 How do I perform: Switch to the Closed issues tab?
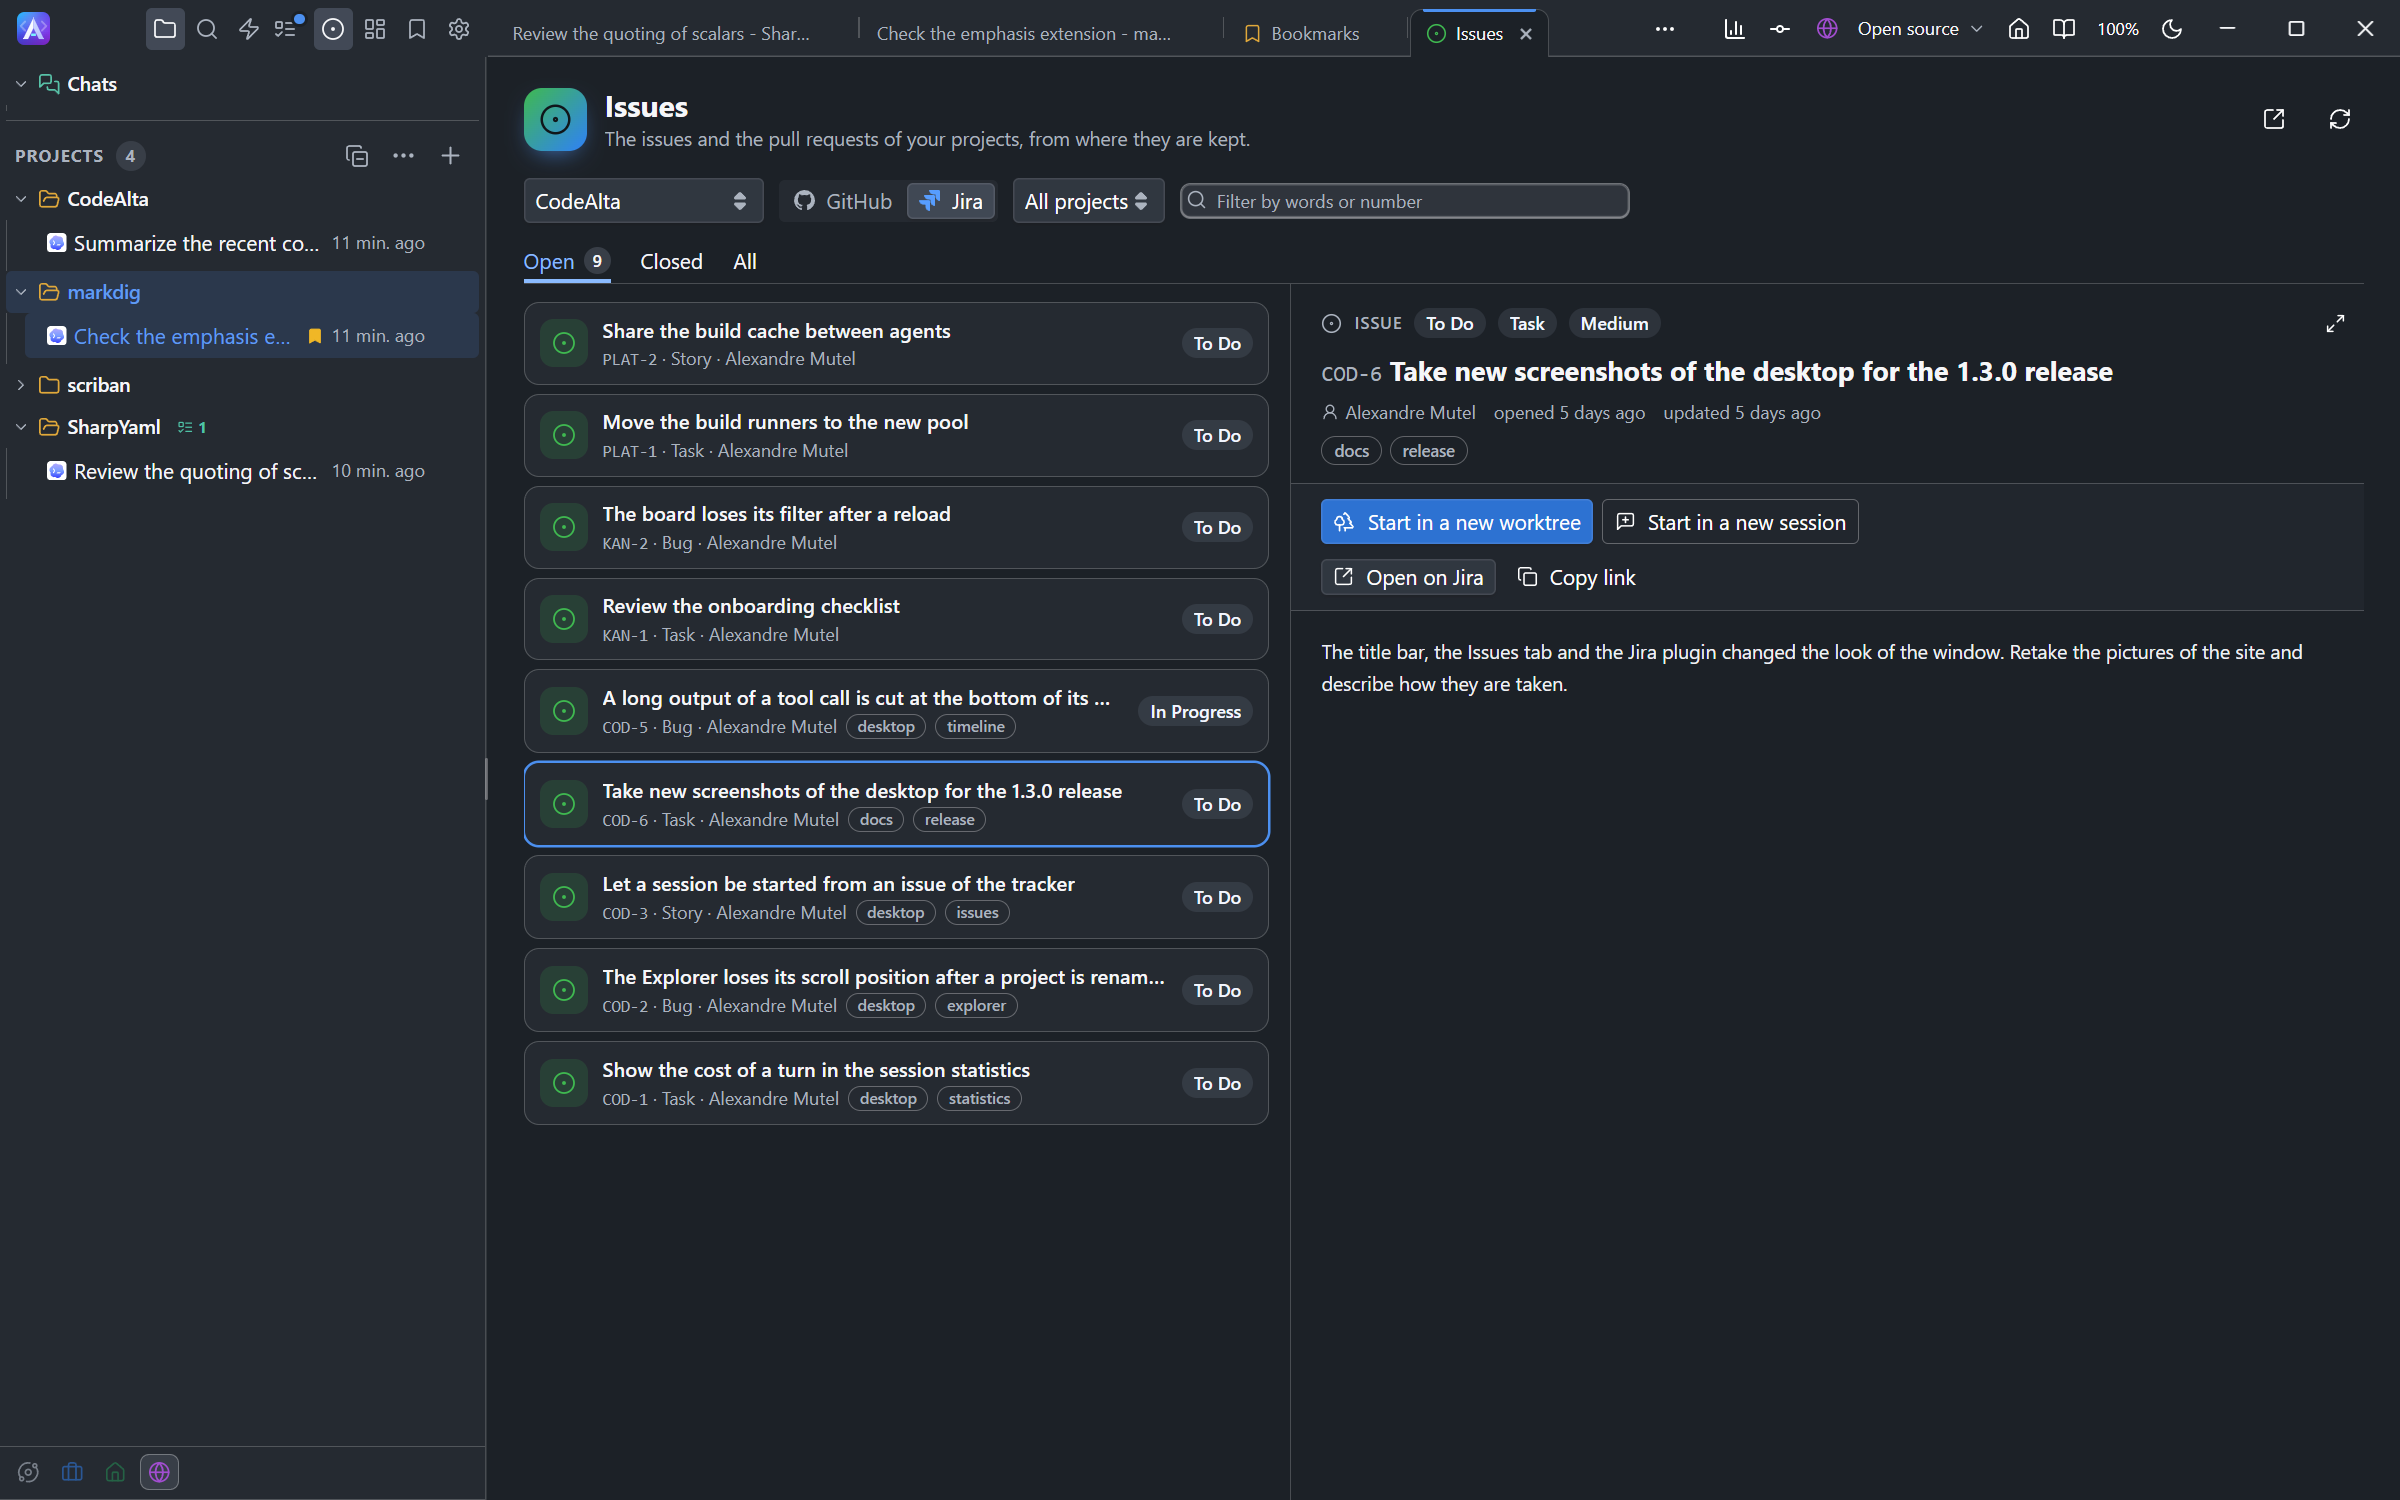tap(671, 261)
